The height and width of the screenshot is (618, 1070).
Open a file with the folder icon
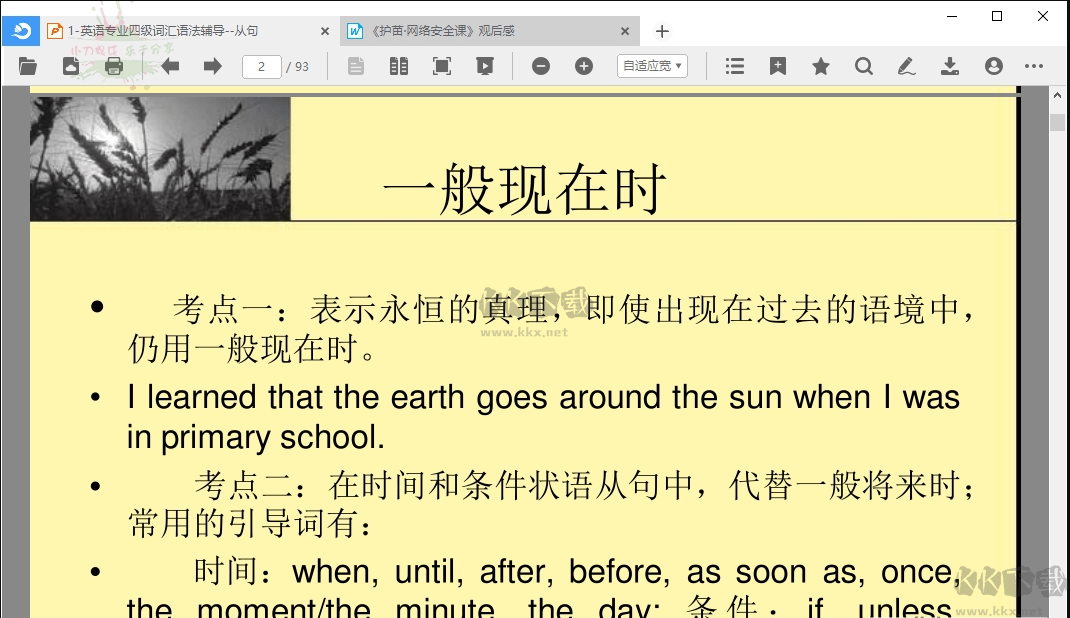pyautogui.click(x=27, y=65)
